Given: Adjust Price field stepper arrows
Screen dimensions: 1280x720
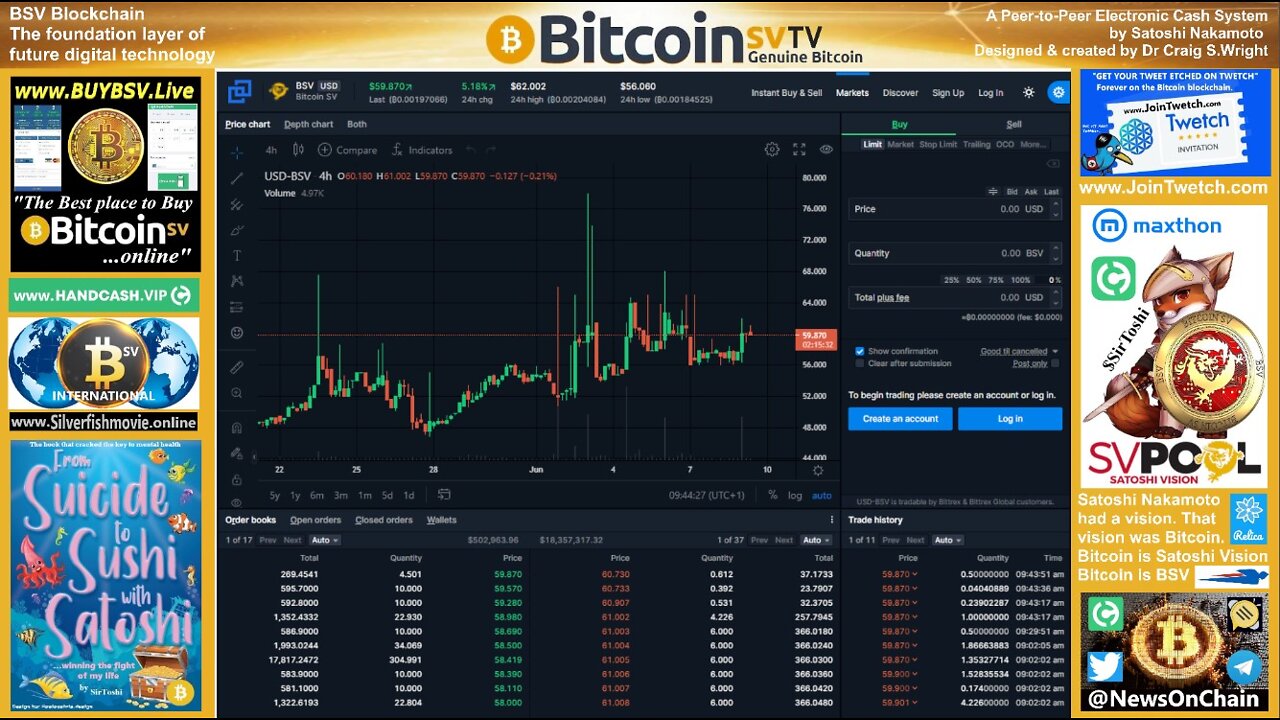Looking at the screenshot, I should (x=1056, y=209).
